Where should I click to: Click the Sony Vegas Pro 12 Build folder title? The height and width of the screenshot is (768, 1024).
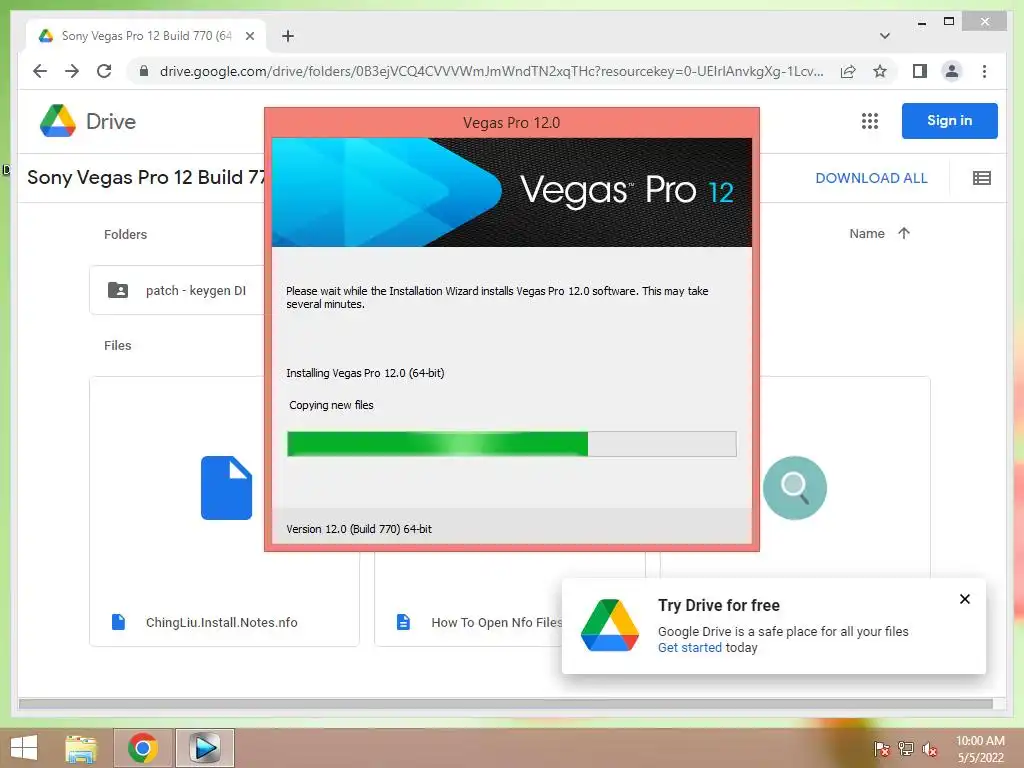(x=146, y=178)
